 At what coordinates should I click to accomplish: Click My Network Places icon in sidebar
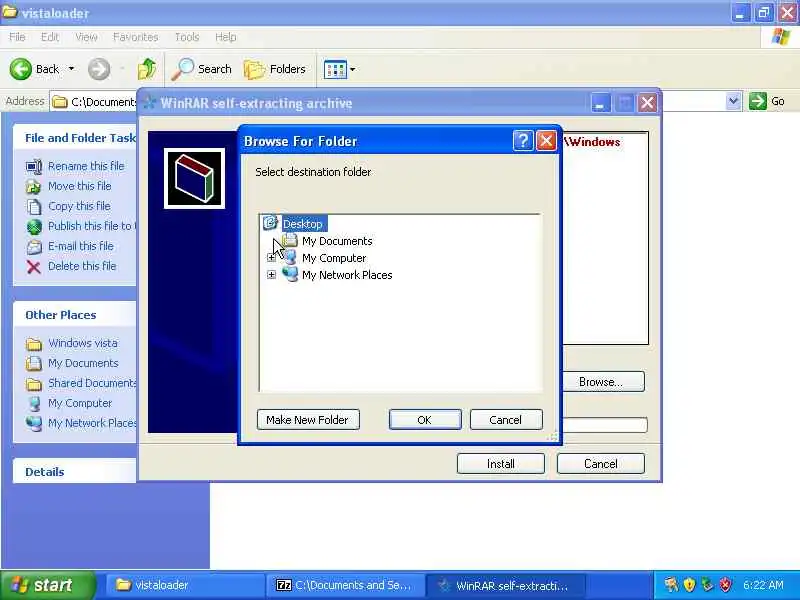click(34, 423)
